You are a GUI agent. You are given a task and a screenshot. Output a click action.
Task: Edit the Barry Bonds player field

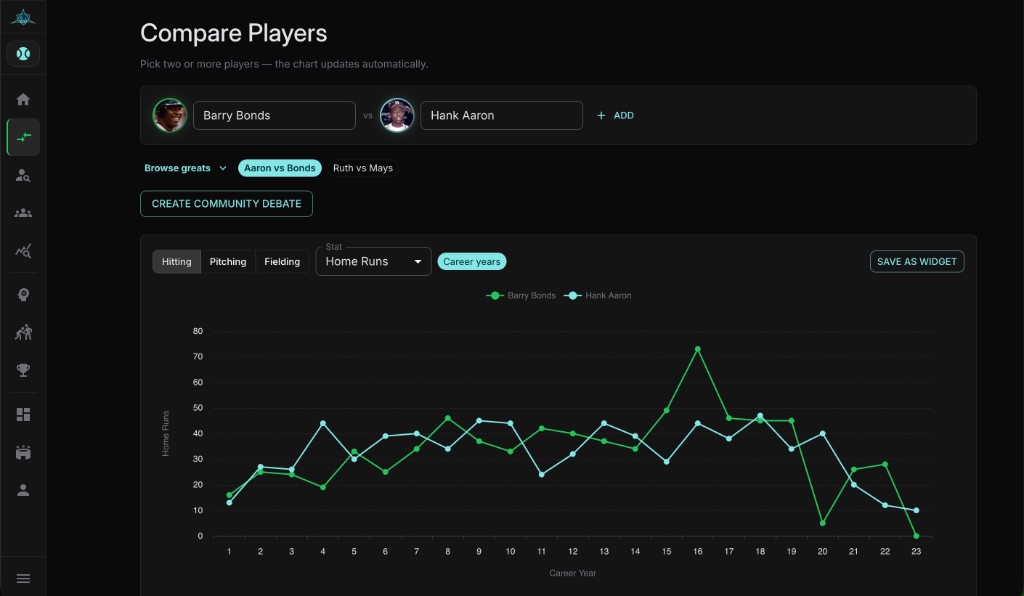pyautogui.click(x=274, y=116)
